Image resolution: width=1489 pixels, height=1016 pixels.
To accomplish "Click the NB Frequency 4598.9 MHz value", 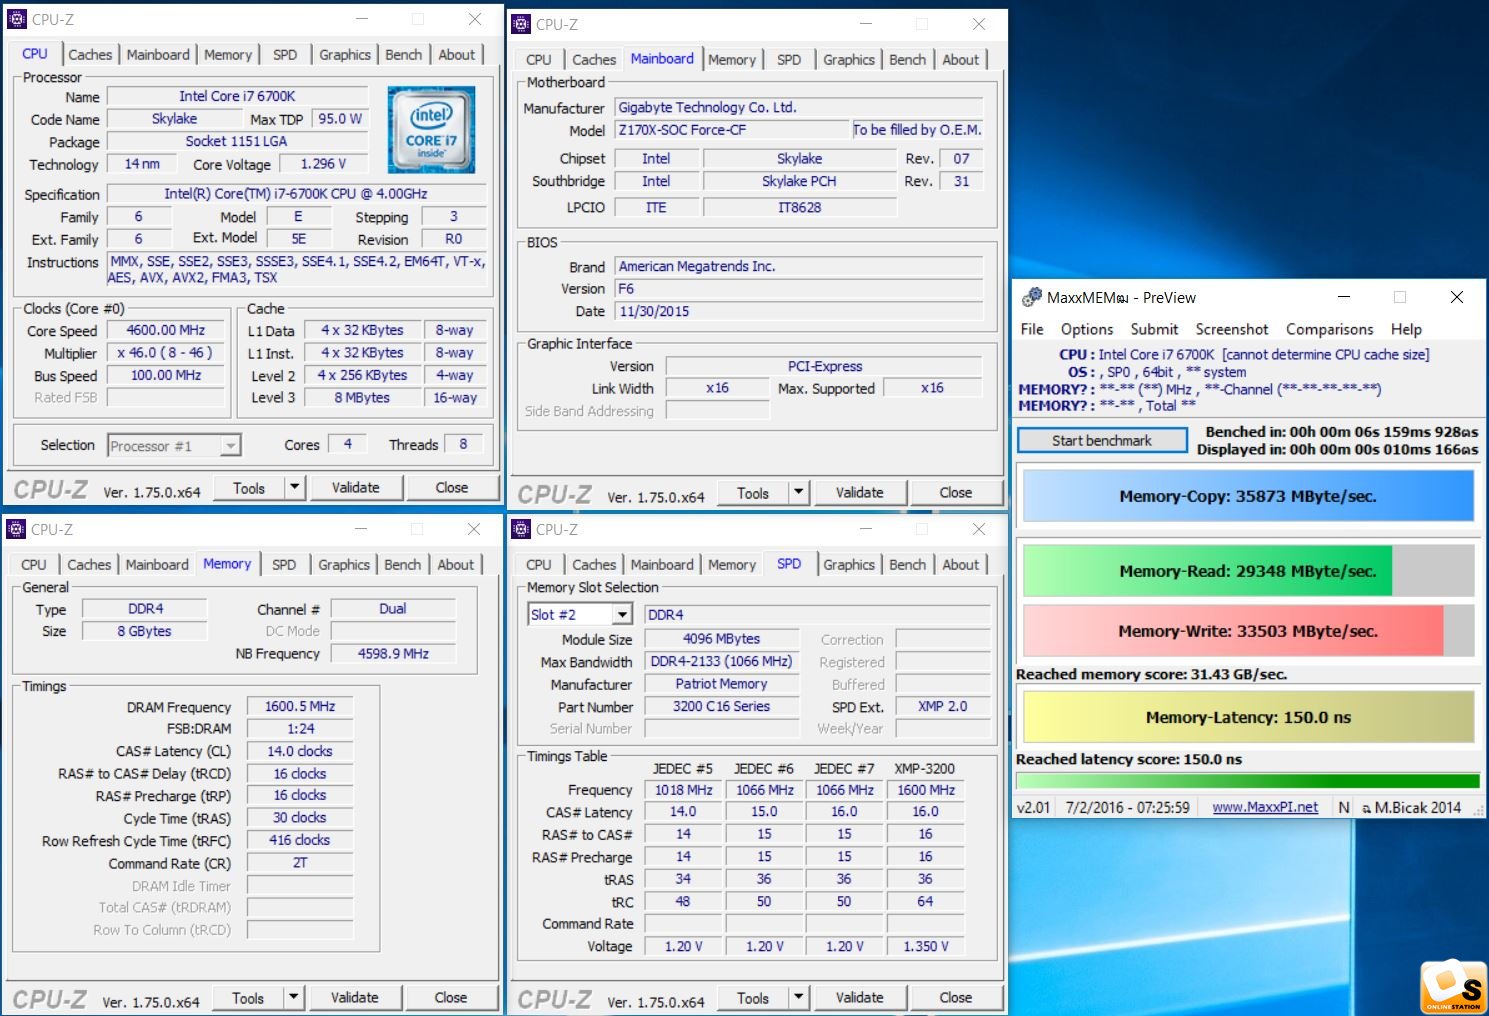I will 393,653.
